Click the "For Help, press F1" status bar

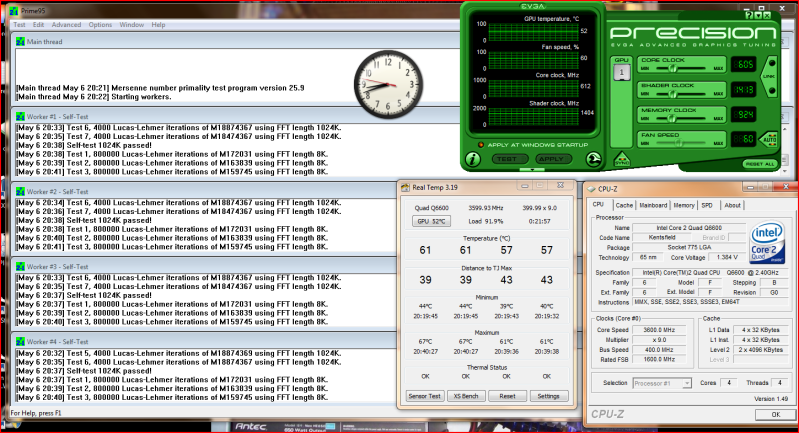[x=36, y=413]
